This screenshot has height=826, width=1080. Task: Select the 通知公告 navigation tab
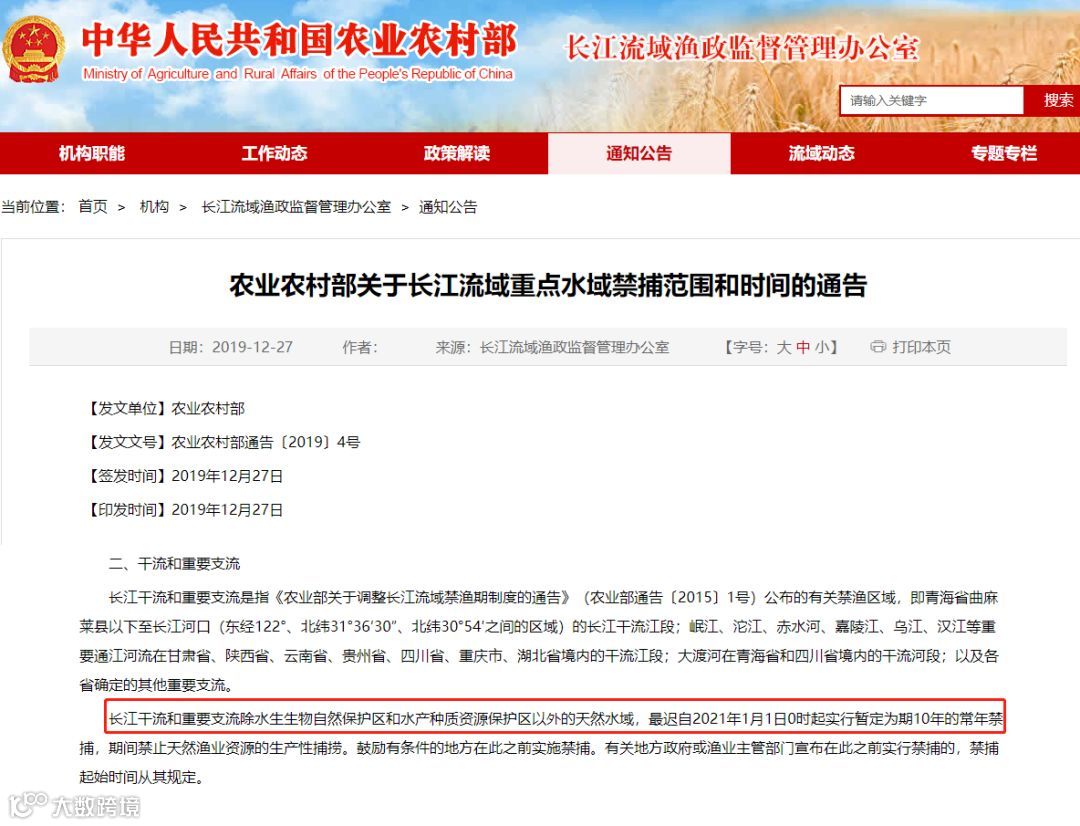click(639, 153)
